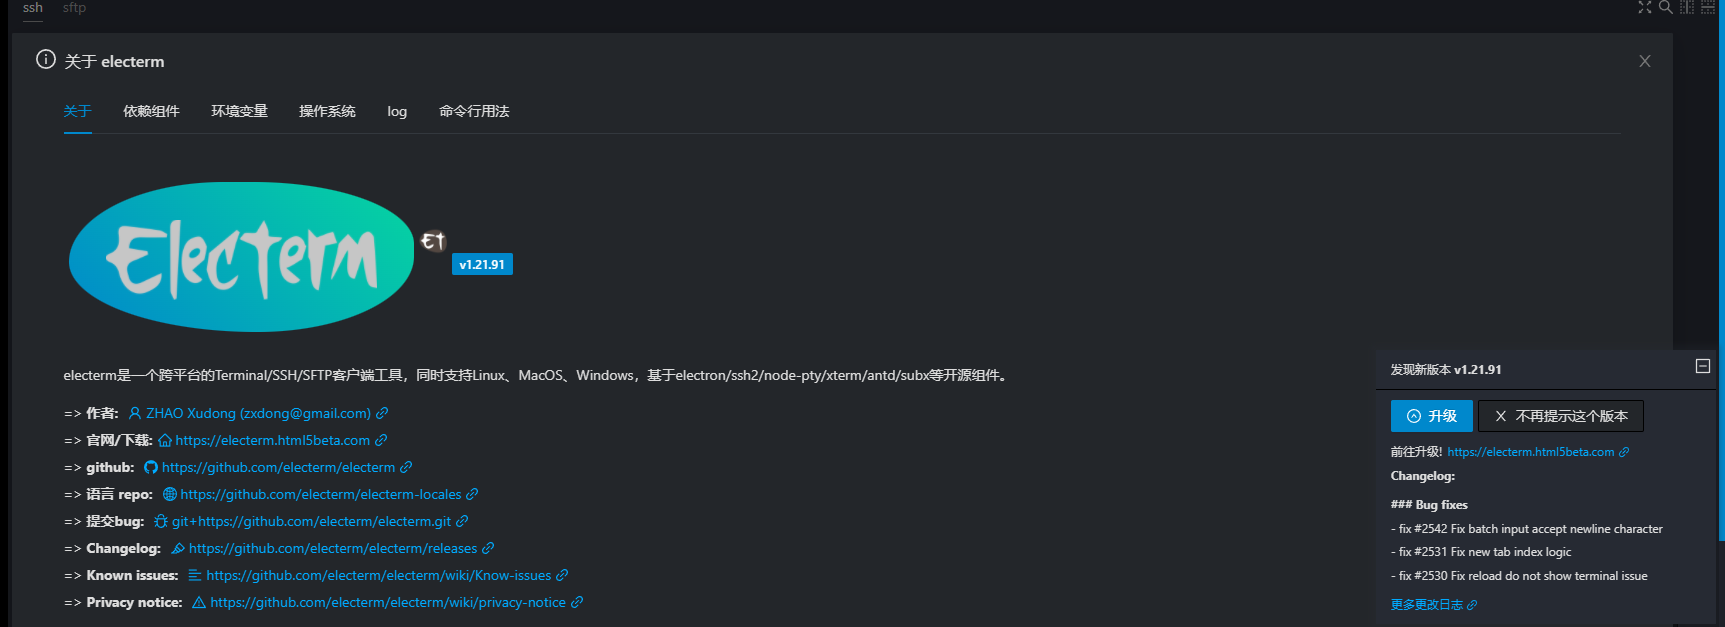Split terminal vertically icon
Screen dimensions: 1725x627
(x=1687, y=7)
